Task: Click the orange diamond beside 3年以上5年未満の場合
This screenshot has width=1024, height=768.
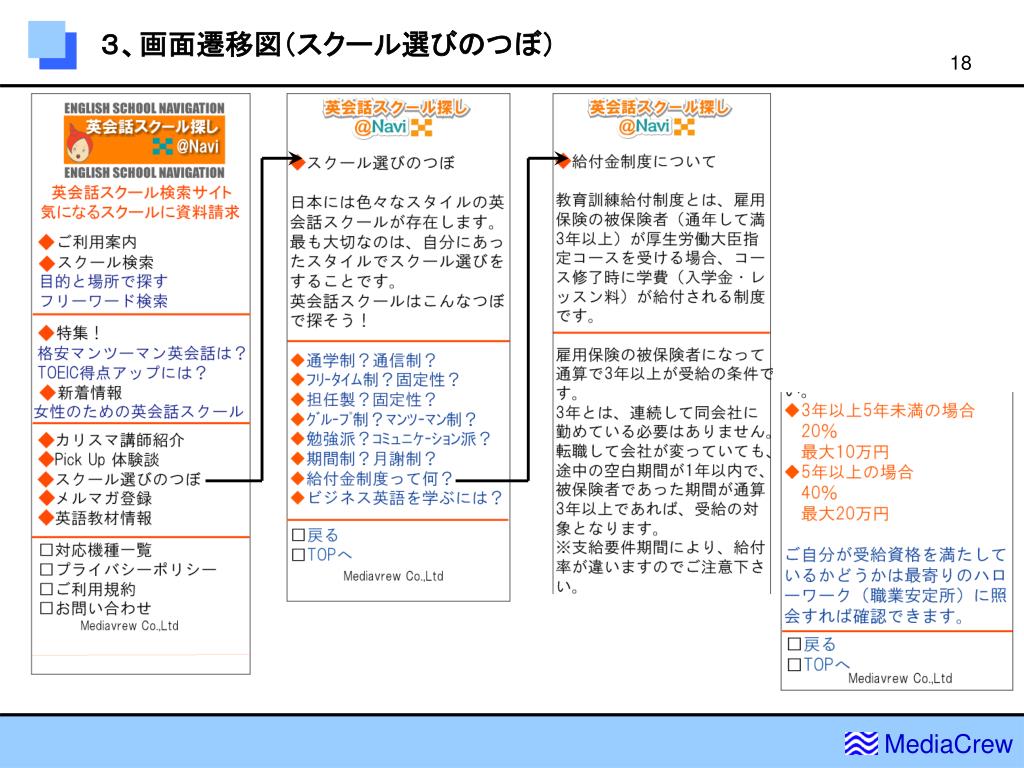Action: click(792, 410)
